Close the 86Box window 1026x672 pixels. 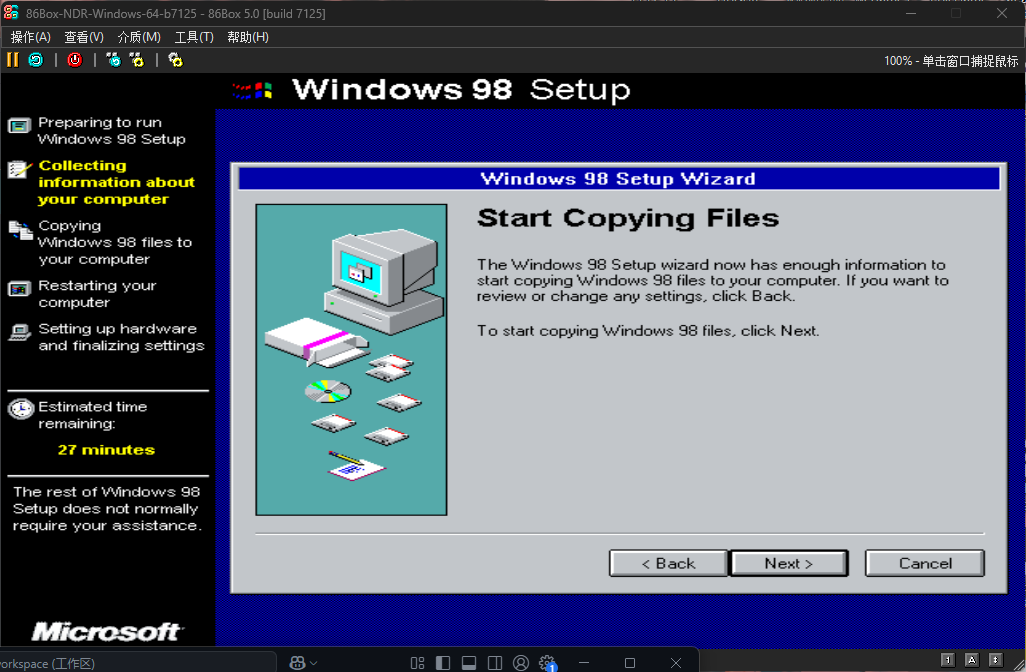pyautogui.click(x=1002, y=13)
